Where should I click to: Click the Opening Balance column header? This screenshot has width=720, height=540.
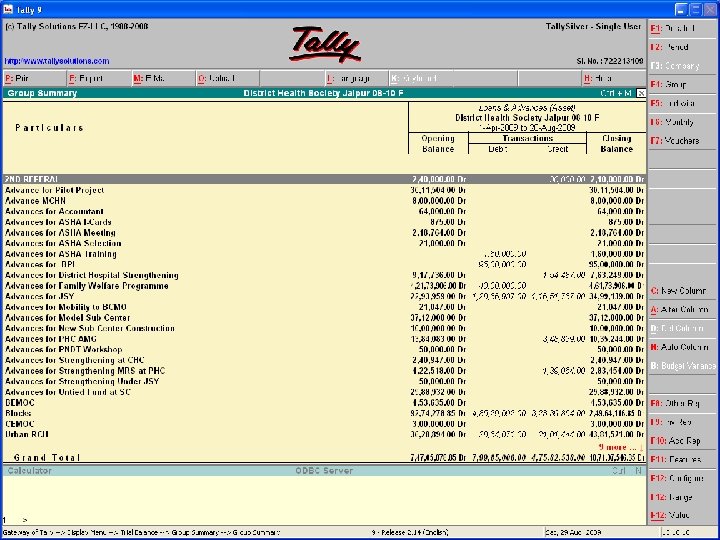point(438,144)
